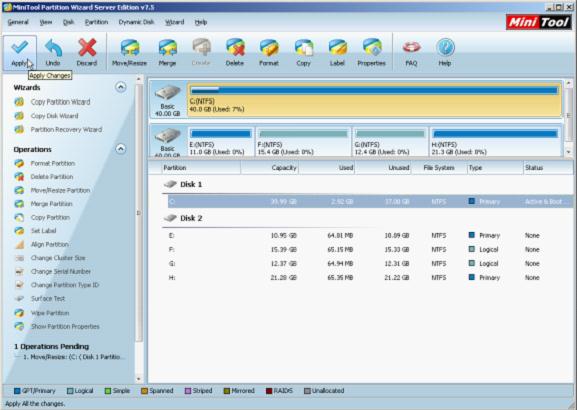Choose Change Partition Type ID operation
The image size is (577, 410).
coord(65,285)
